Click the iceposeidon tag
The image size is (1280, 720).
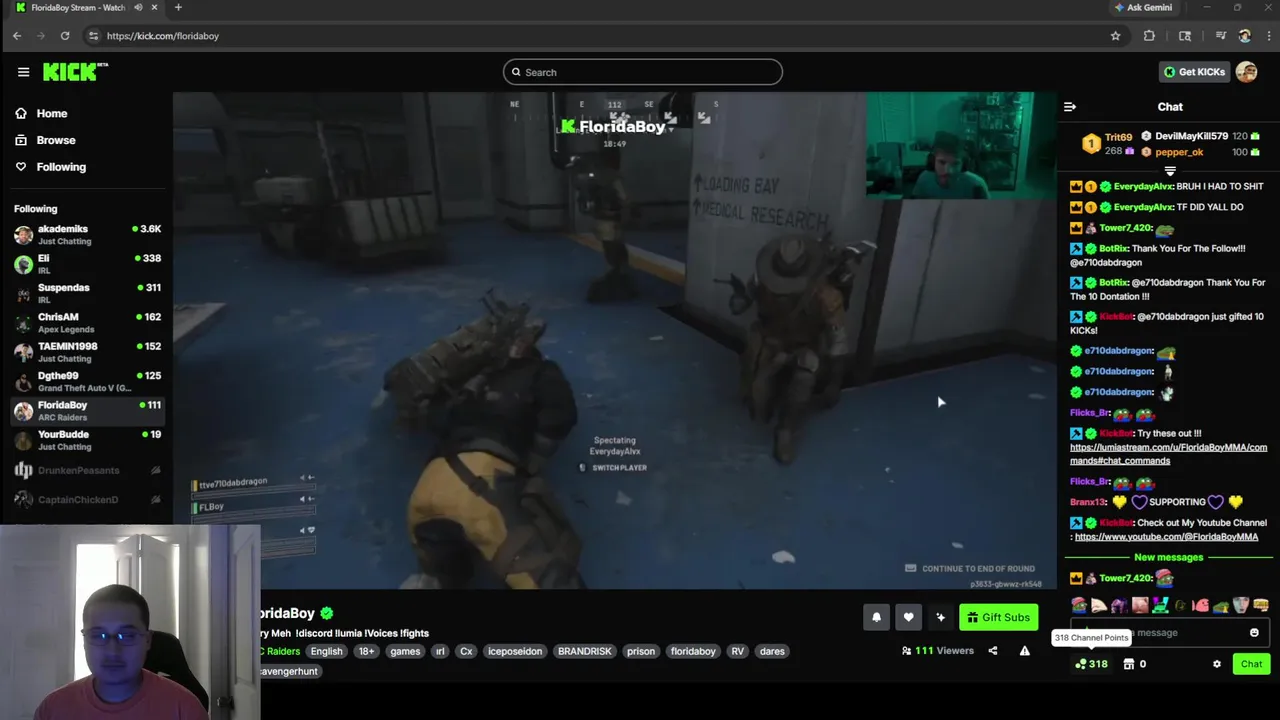(514, 651)
